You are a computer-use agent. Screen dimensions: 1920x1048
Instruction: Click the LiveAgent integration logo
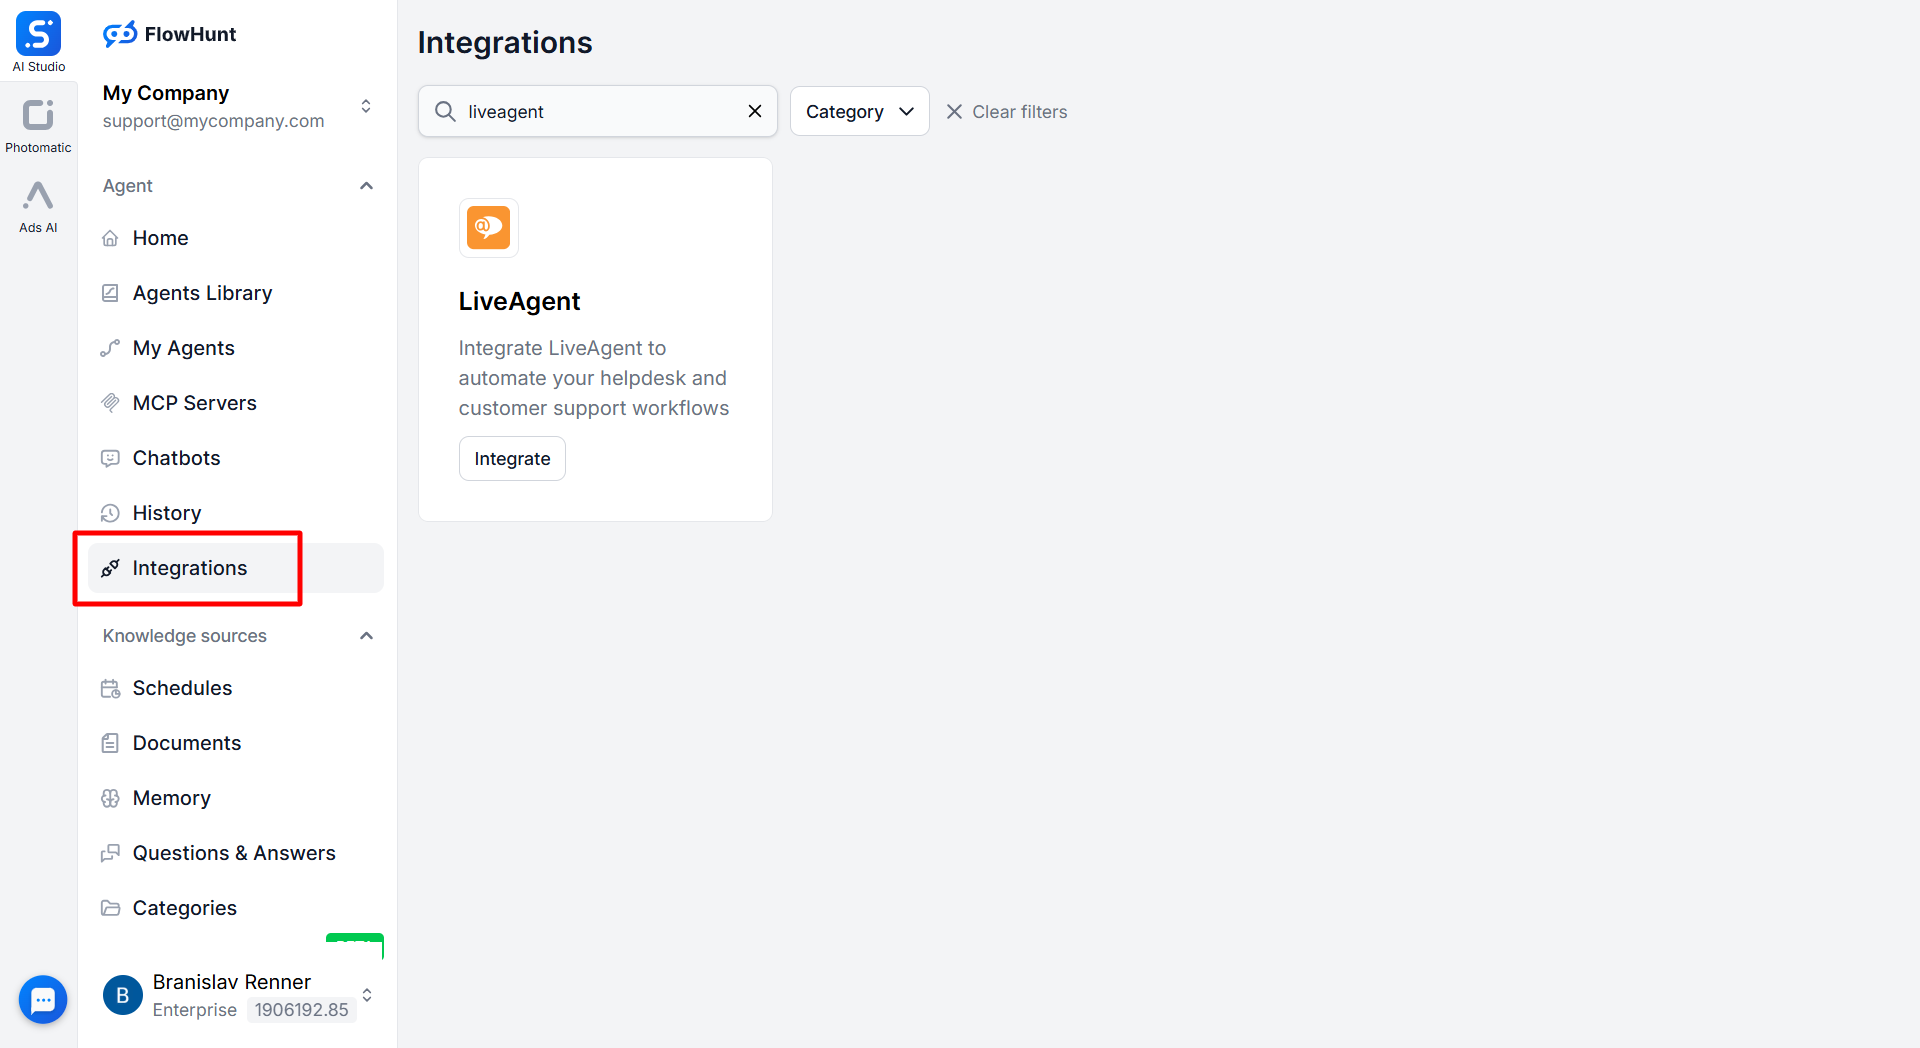click(x=488, y=228)
